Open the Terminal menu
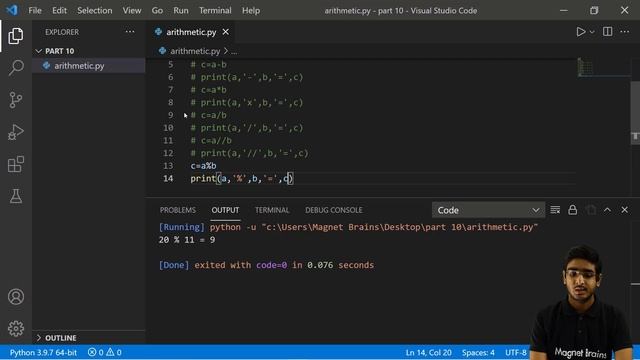Screen dimensions: 640x360 coord(215,10)
